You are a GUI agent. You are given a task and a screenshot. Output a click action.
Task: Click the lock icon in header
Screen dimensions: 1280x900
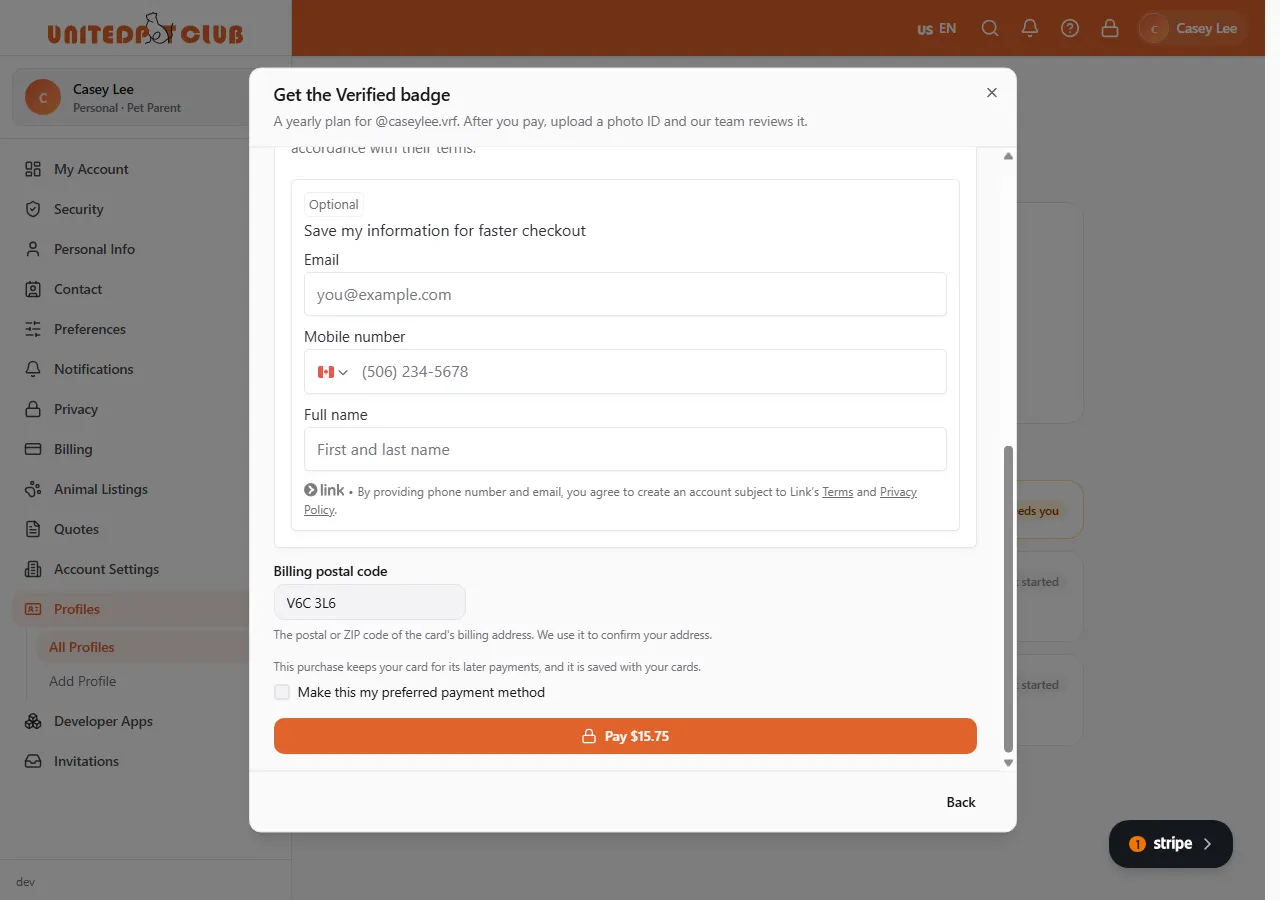coord(1110,28)
